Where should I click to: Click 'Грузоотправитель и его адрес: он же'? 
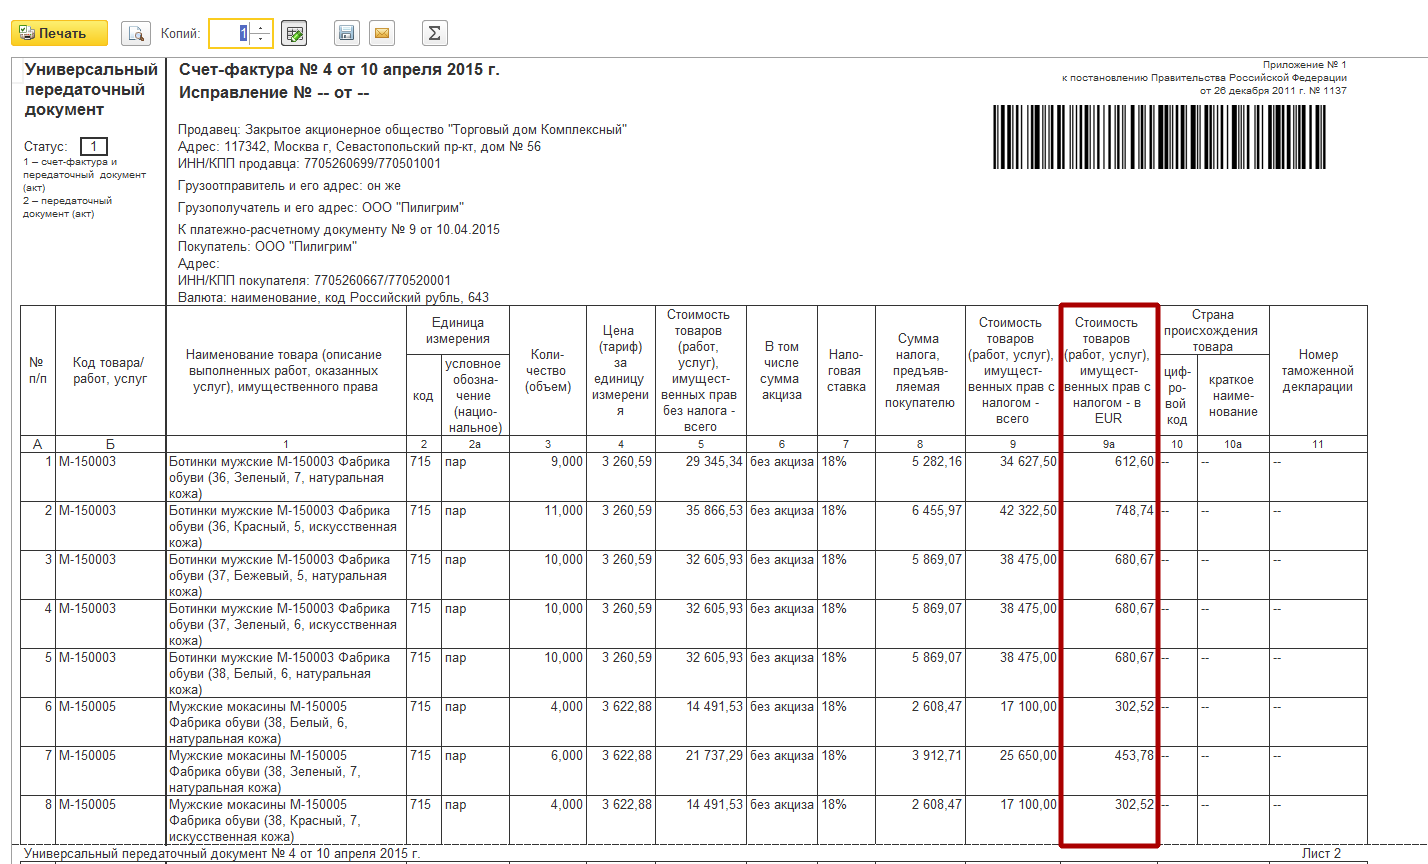[289, 186]
